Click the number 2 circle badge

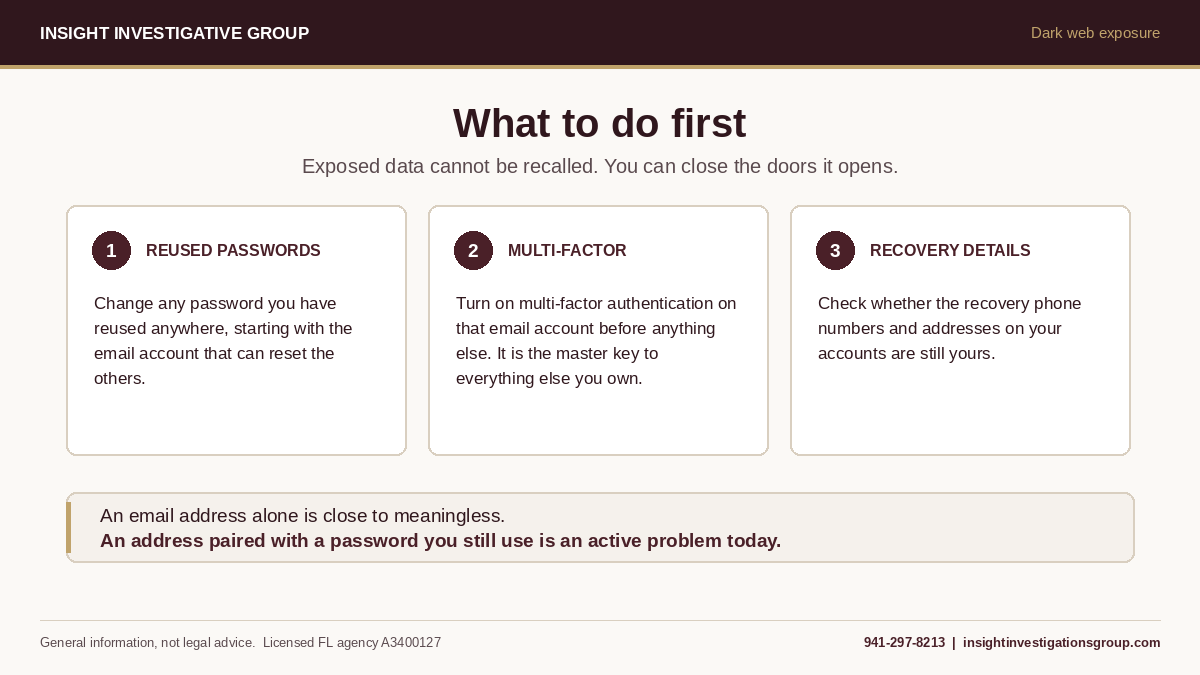pos(473,250)
